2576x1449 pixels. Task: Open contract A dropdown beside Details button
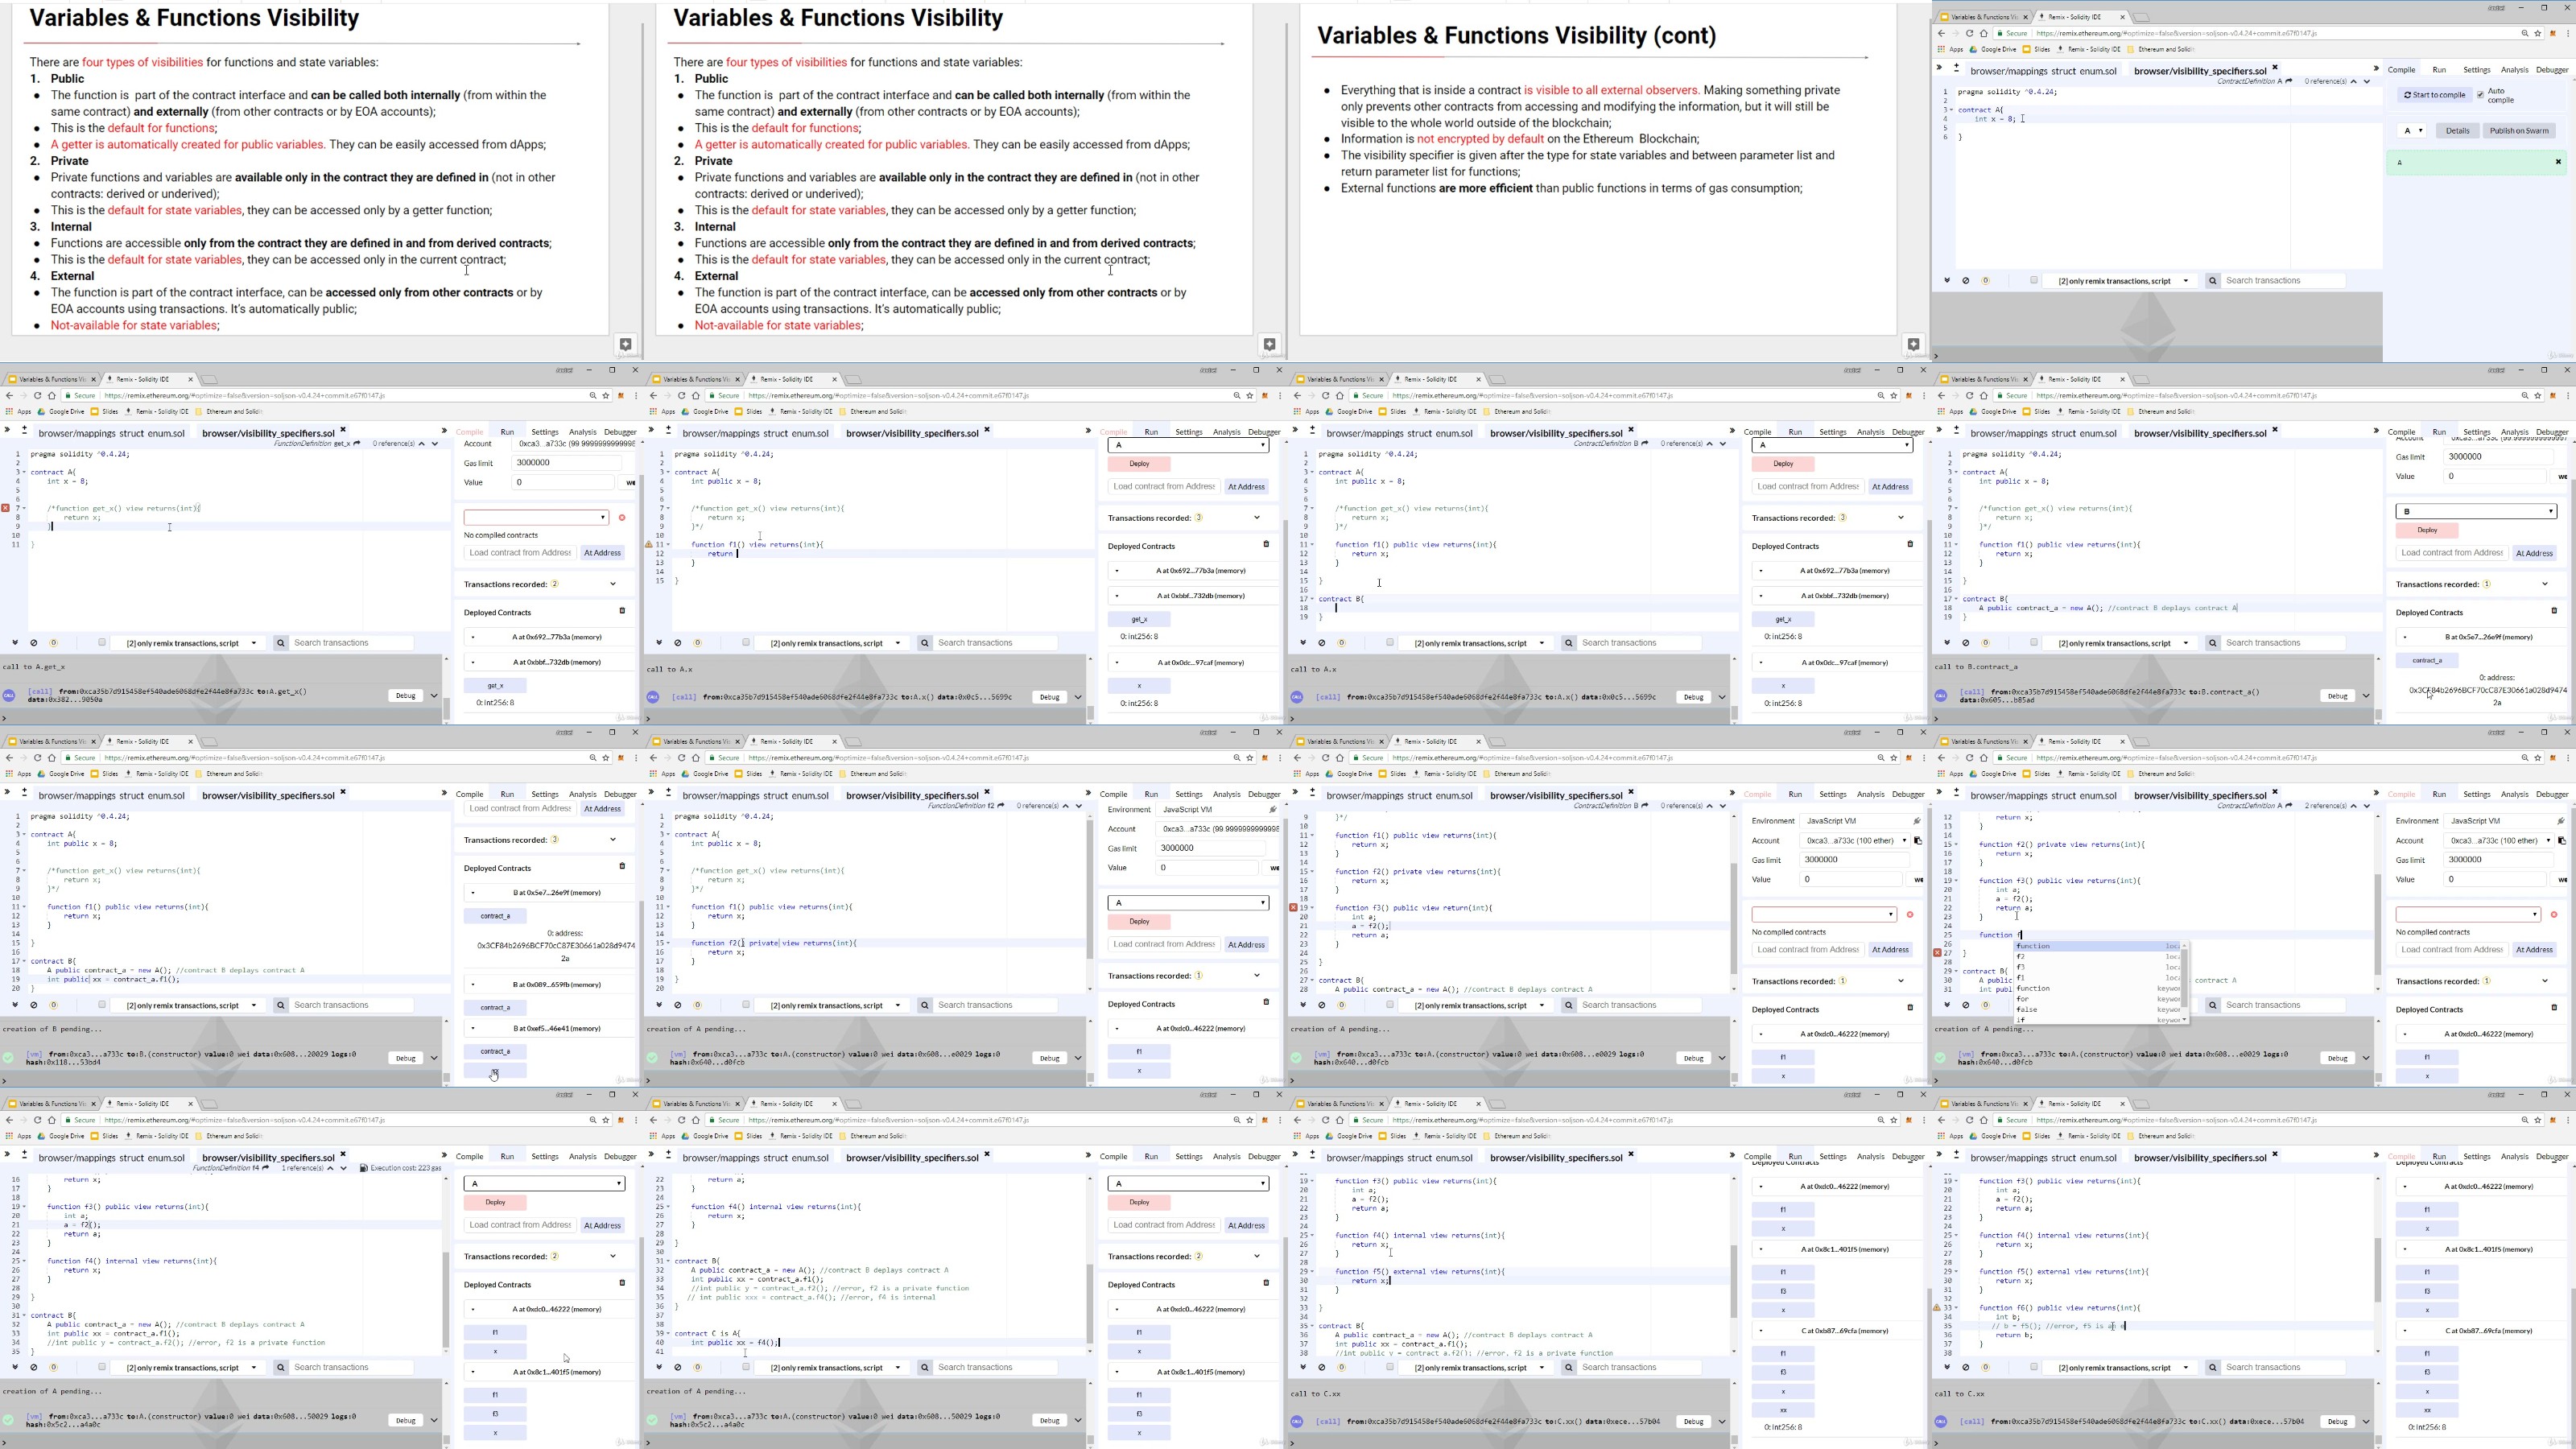(x=2411, y=131)
